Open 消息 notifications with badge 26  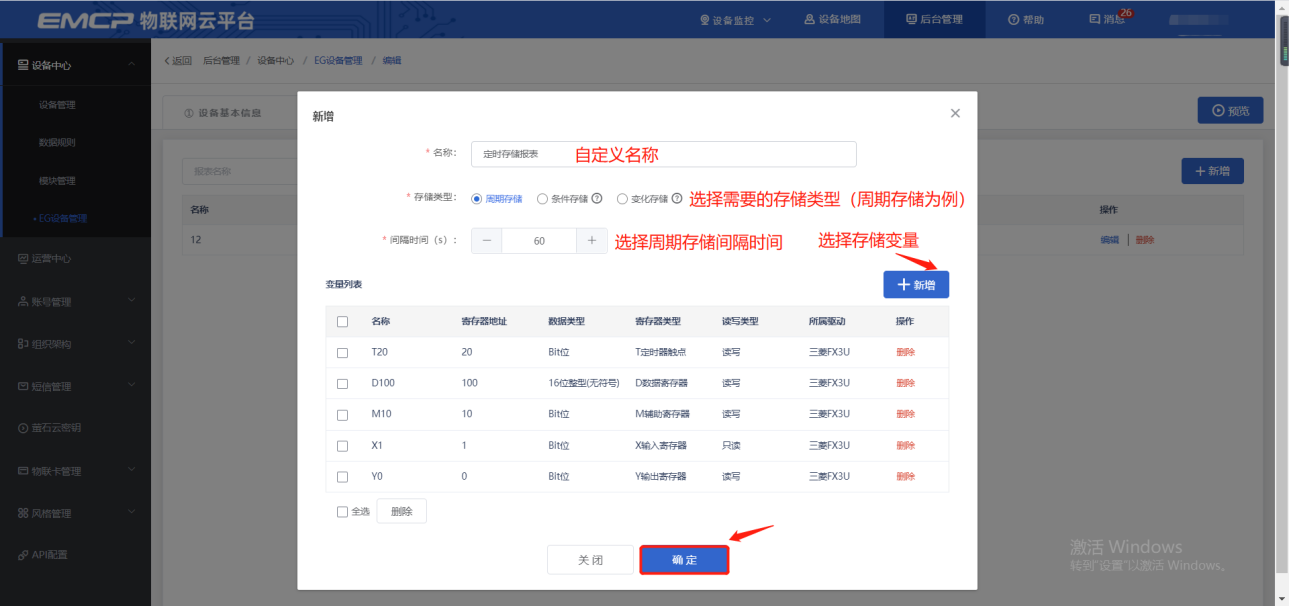(1106, 19)
